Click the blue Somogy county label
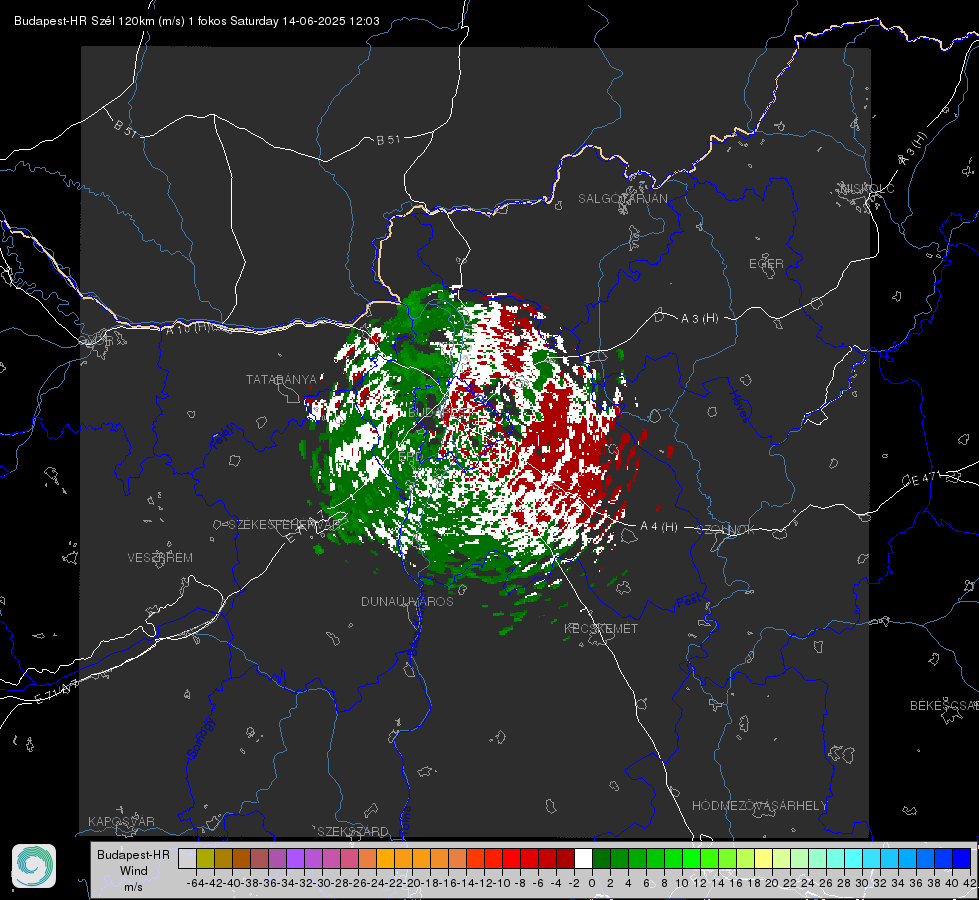Image resolution: width=979 pixels, height=900 pixels. [x=201, y=738]
